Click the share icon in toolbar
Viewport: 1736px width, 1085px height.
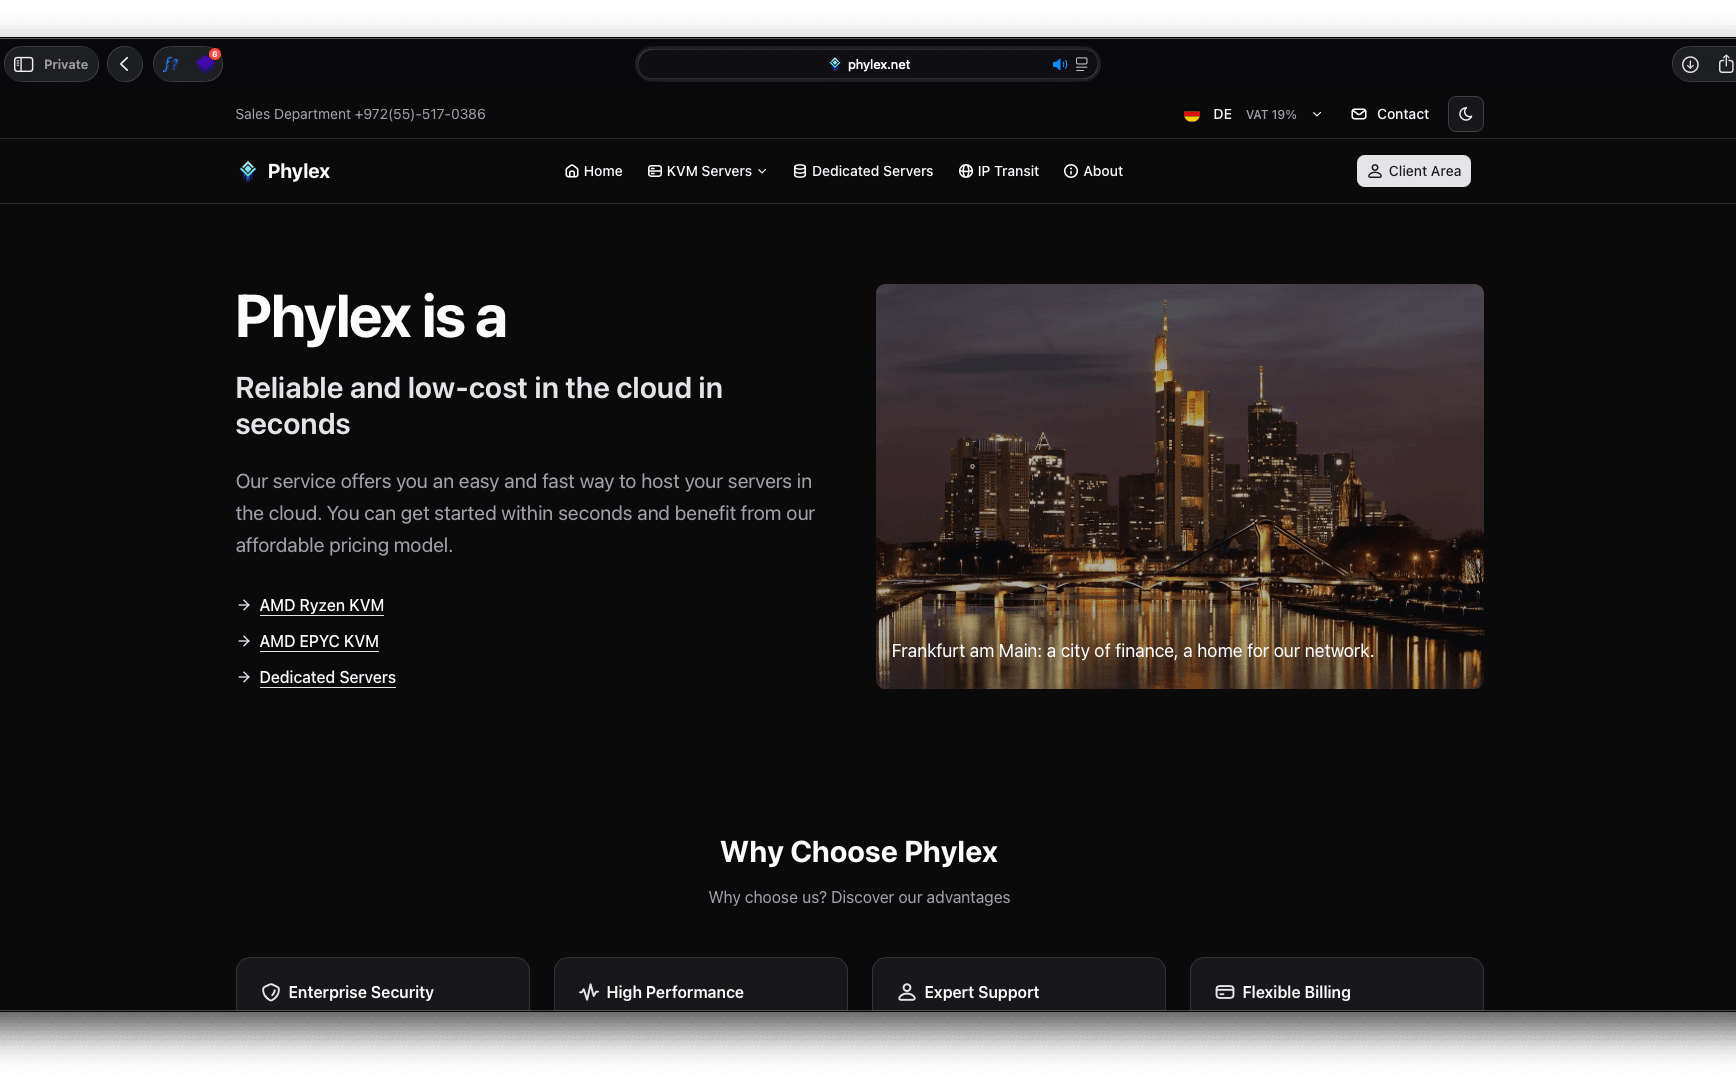[x=1725, y=64]
